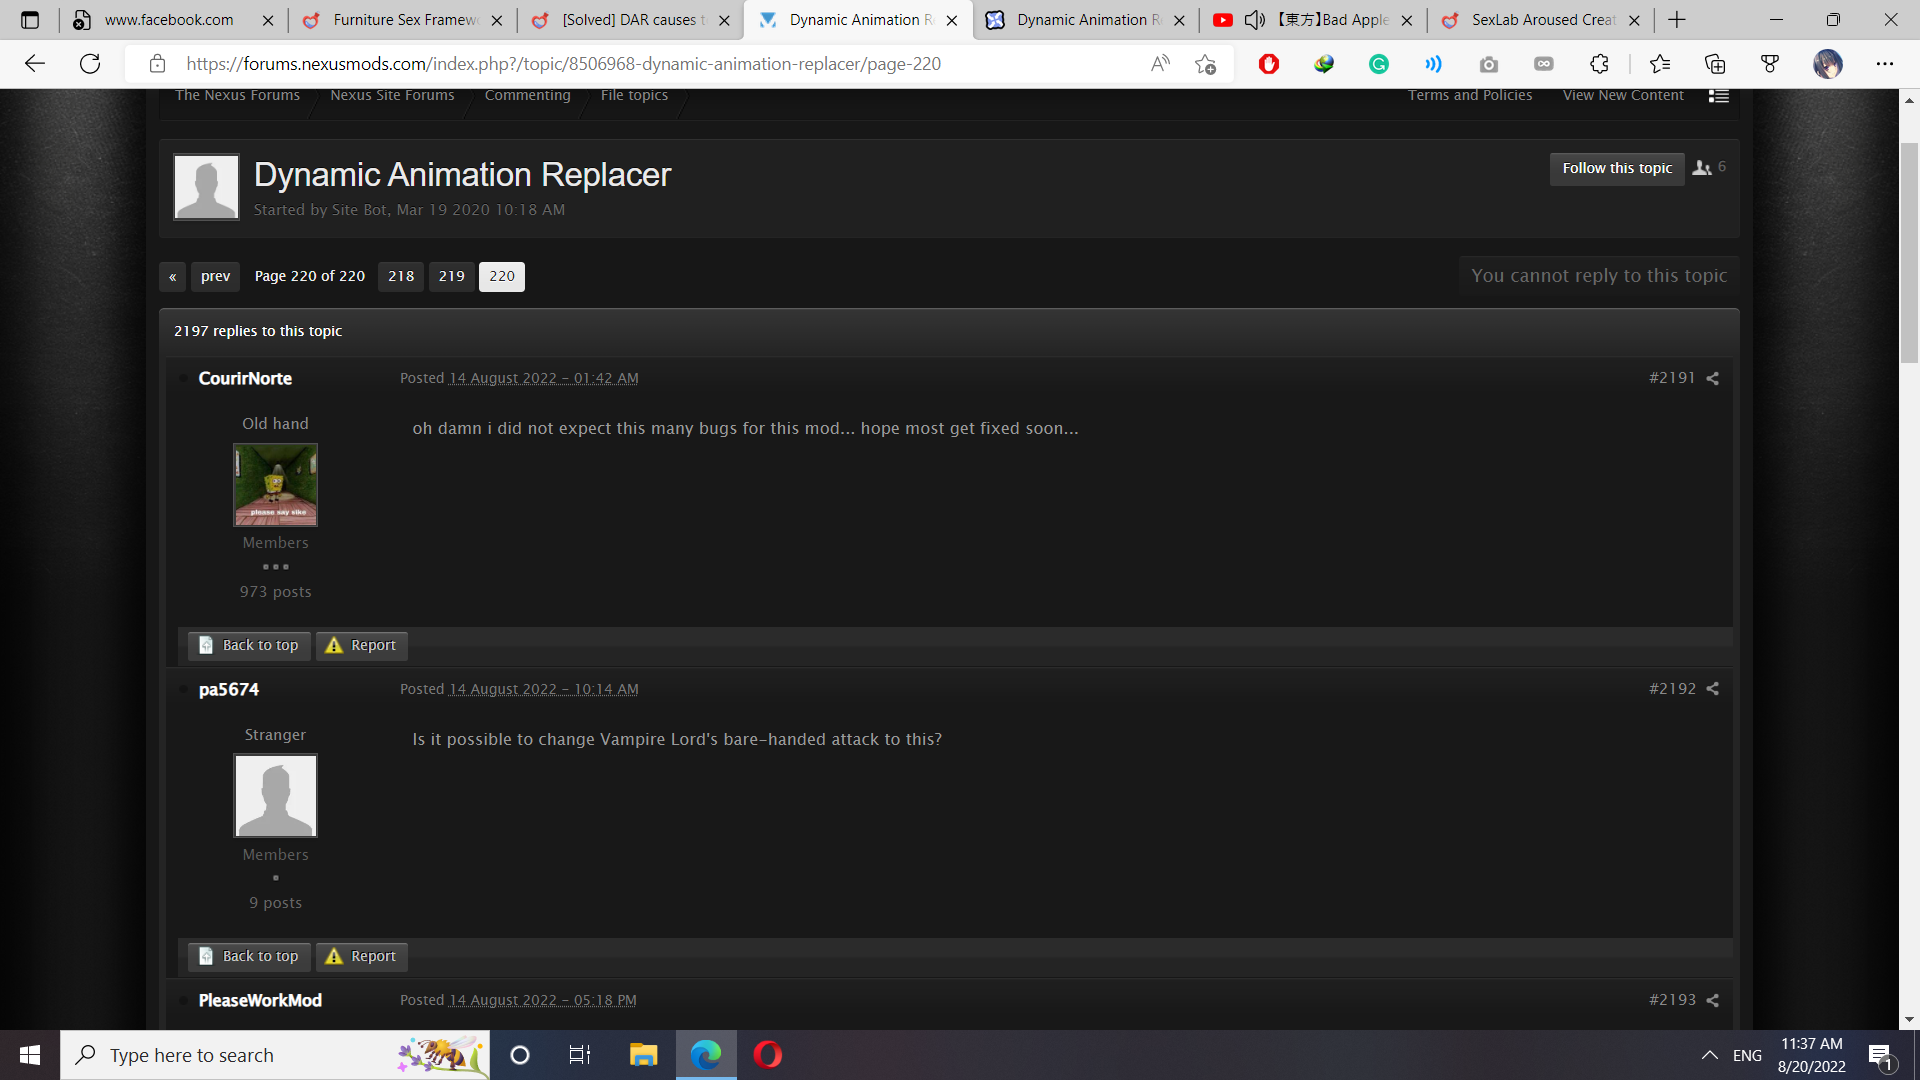
Task: Open Task View on taskbar
Action: pos(580,1055)
